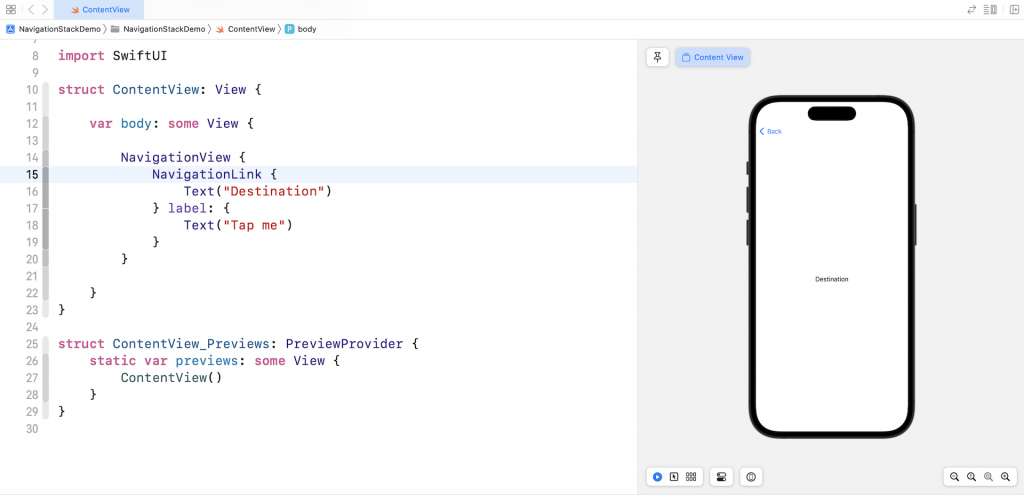This screenshot has width=1024, height=495.
Task: Open the preview device selector icon
Action: click(751, 477)
